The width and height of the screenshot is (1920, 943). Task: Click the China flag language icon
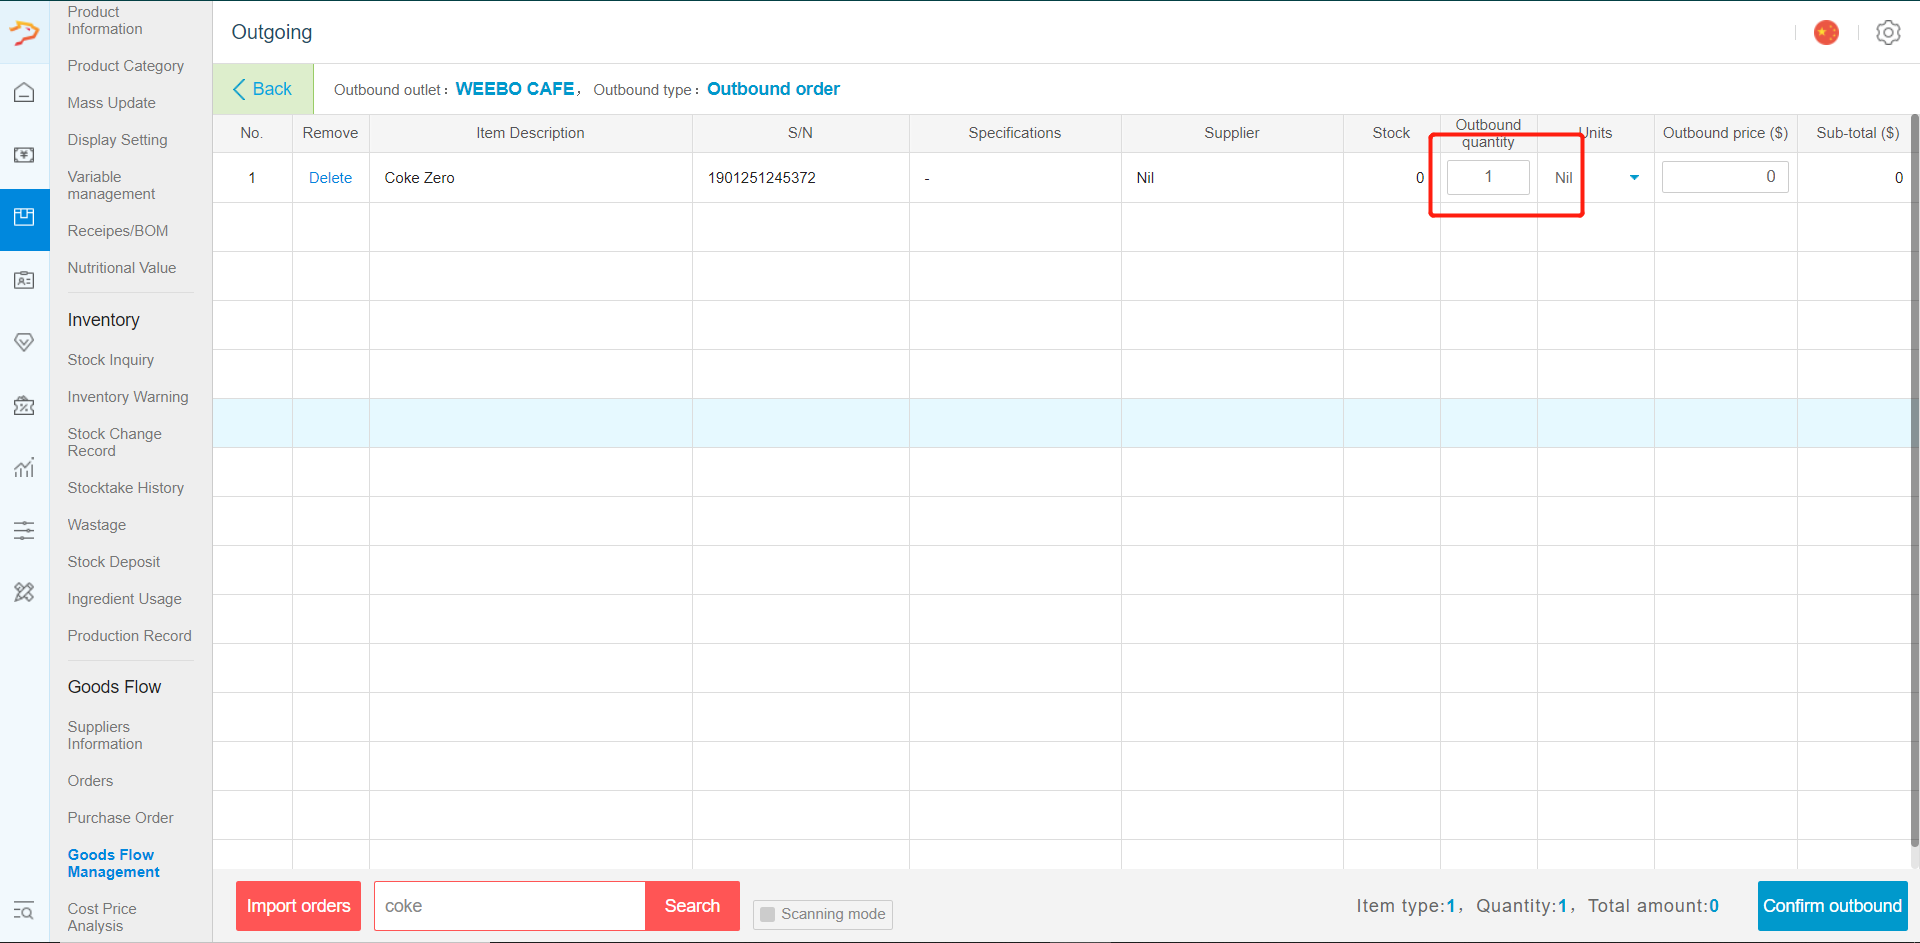tap(1826, 33)
